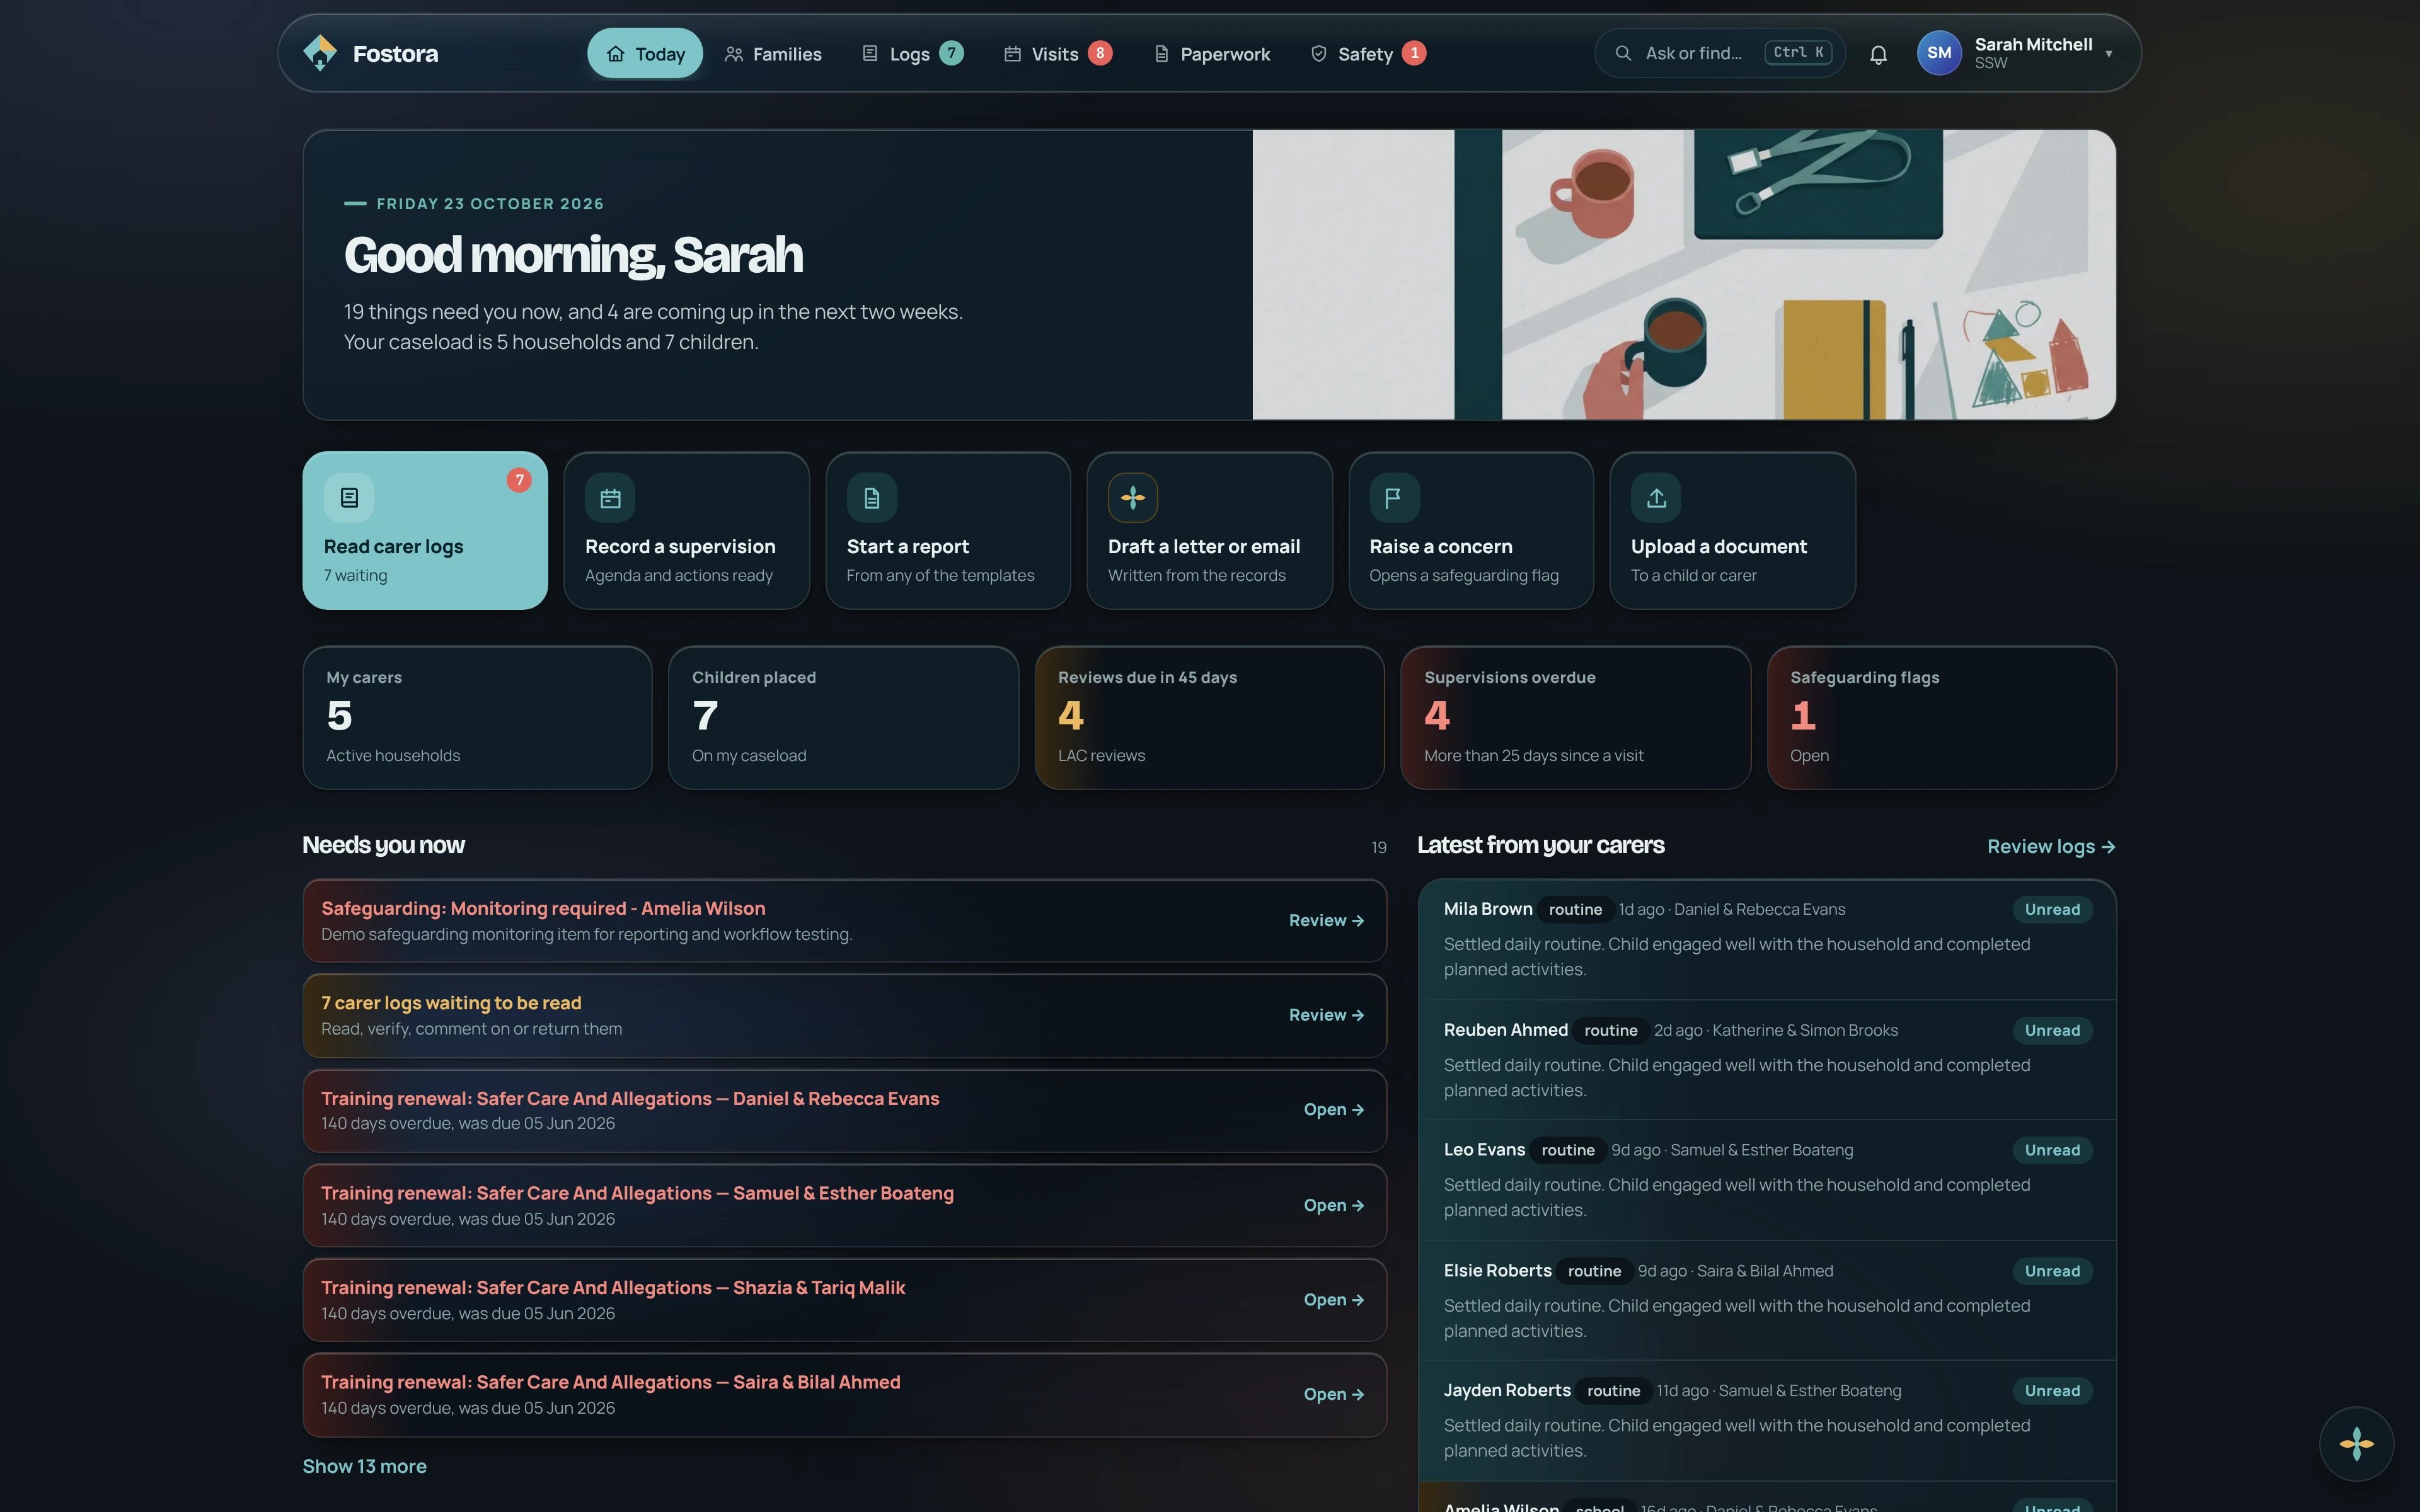
Task: Click the Read carer logs card icon
Action: [x=349, y=497]
